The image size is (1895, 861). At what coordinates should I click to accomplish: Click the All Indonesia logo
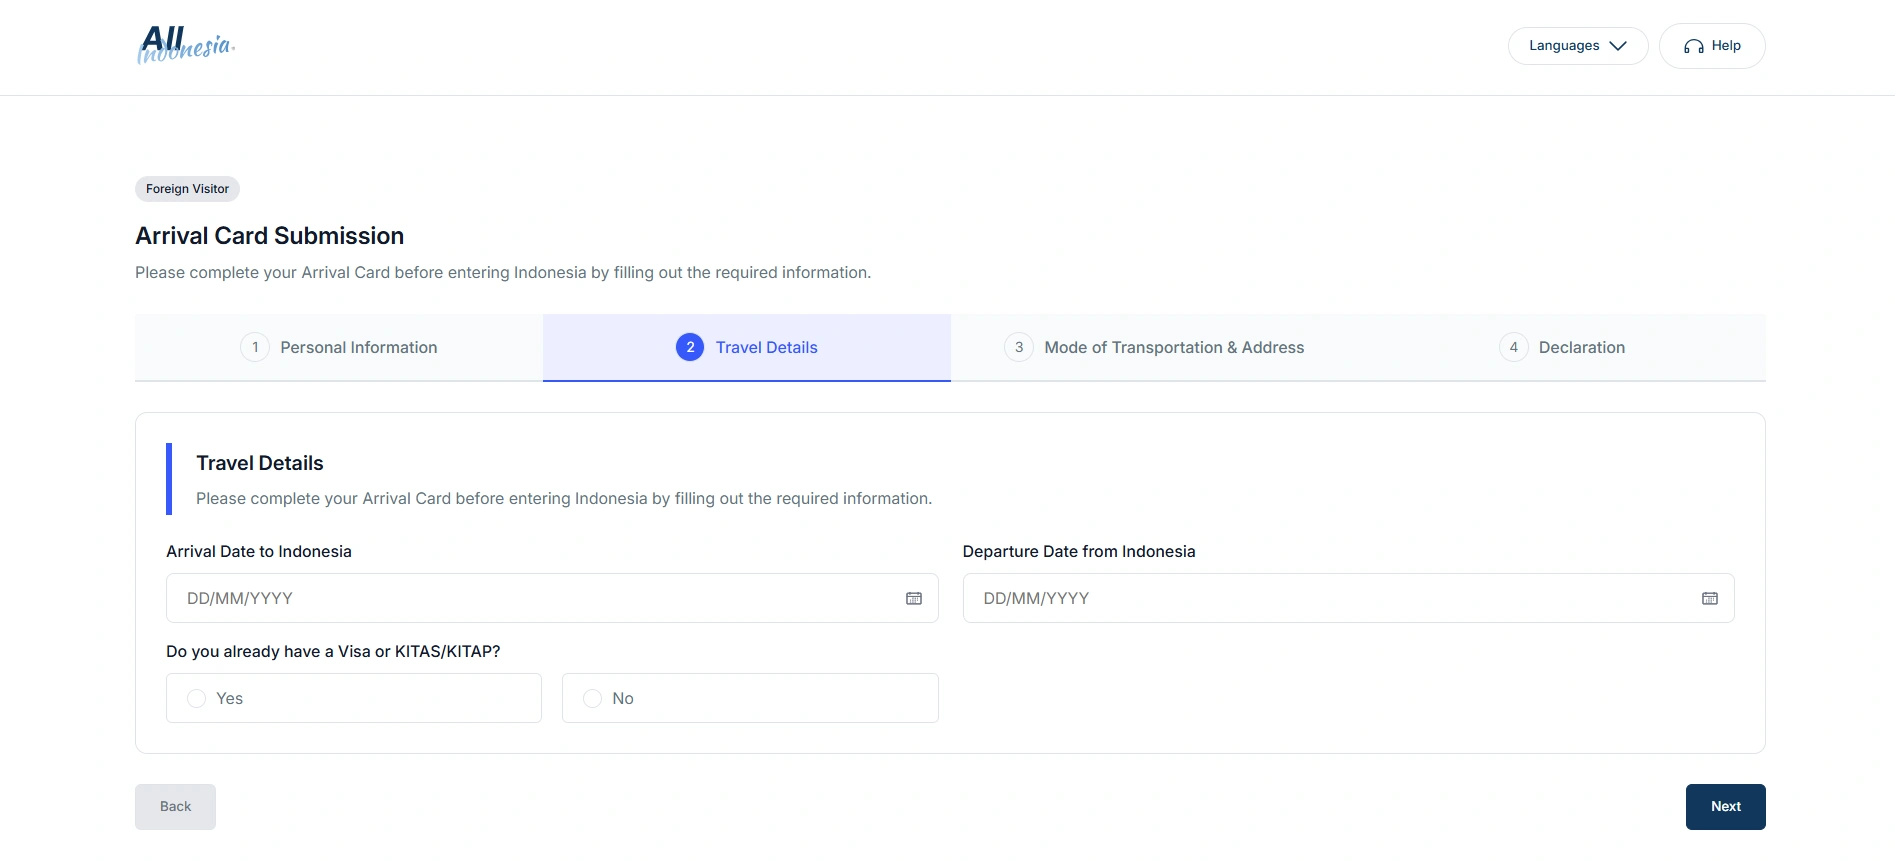pyautogui.click(x=186, y=45)
